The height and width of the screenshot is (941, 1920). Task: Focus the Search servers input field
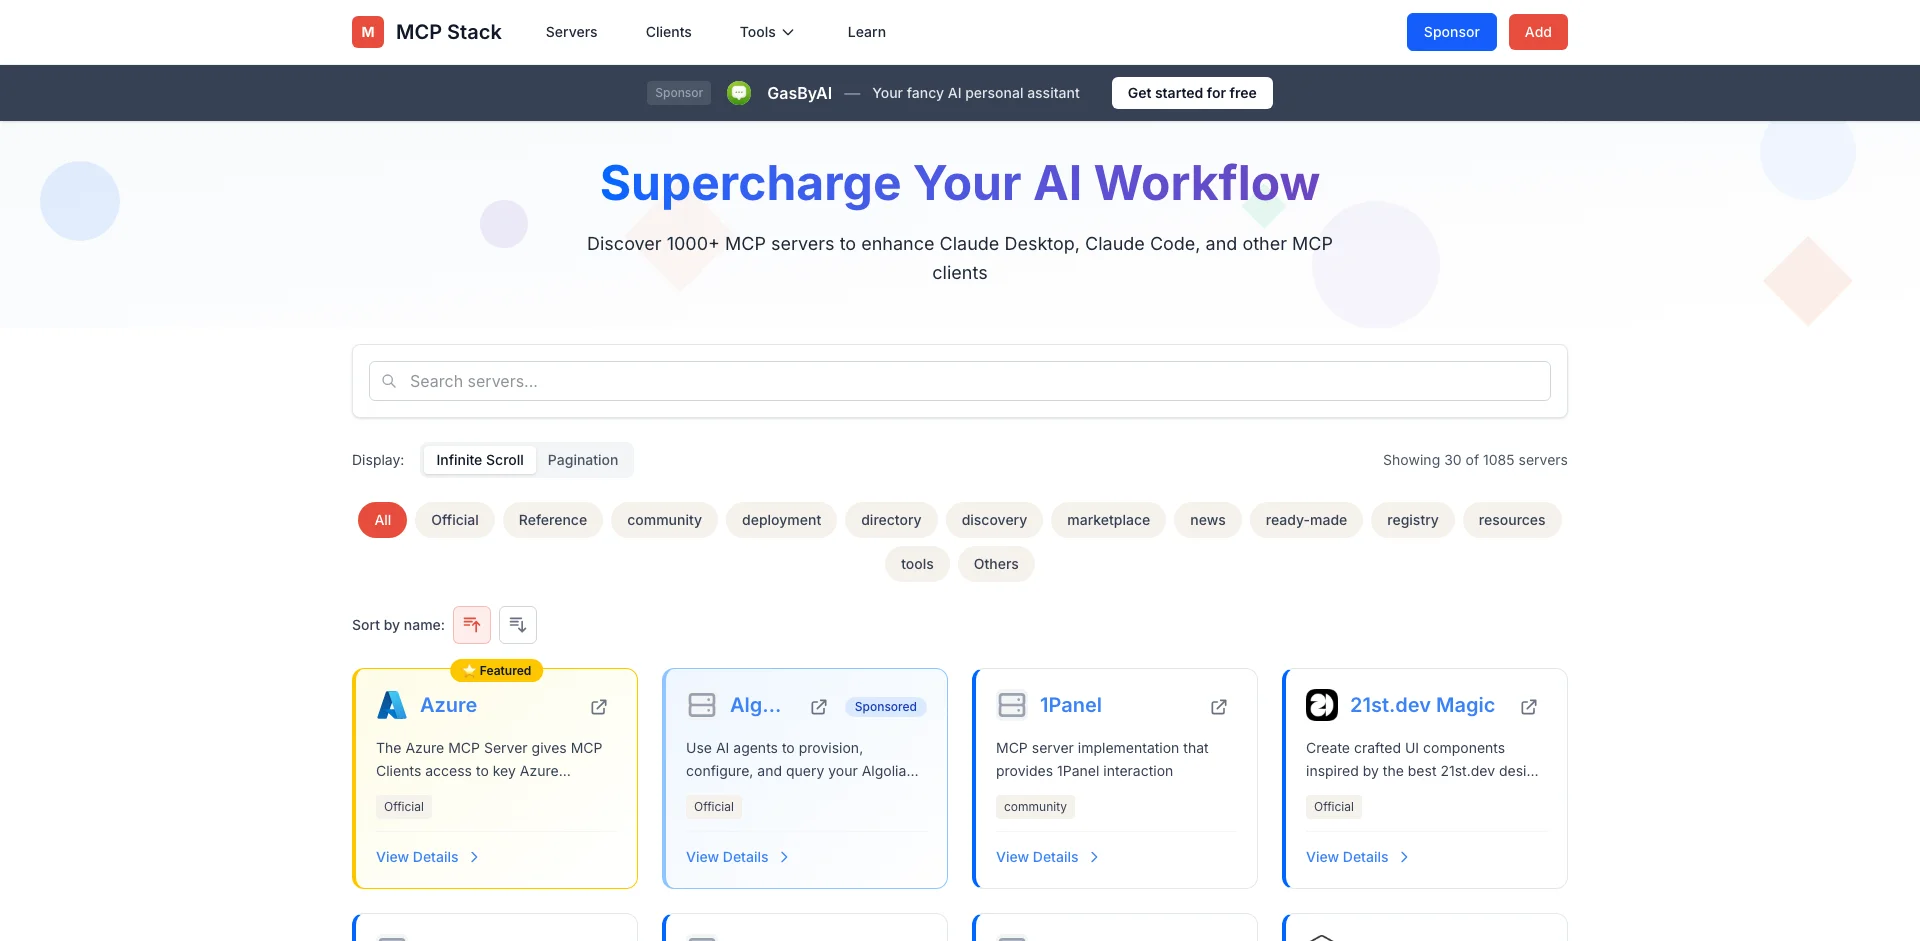[x=960, y=381]
